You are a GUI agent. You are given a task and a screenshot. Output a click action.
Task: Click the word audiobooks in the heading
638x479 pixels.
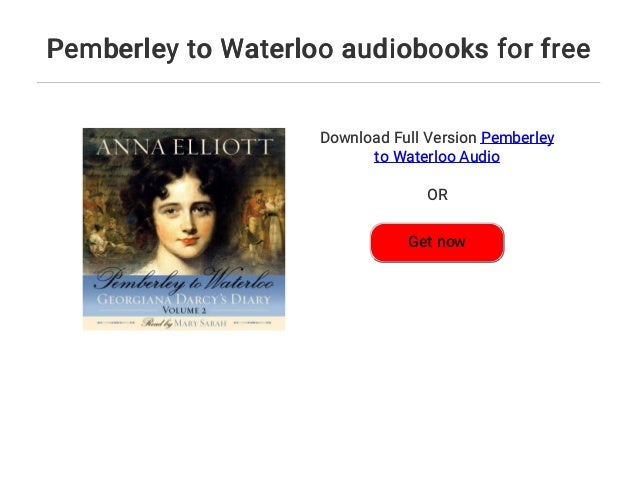(x=415, y=49)
